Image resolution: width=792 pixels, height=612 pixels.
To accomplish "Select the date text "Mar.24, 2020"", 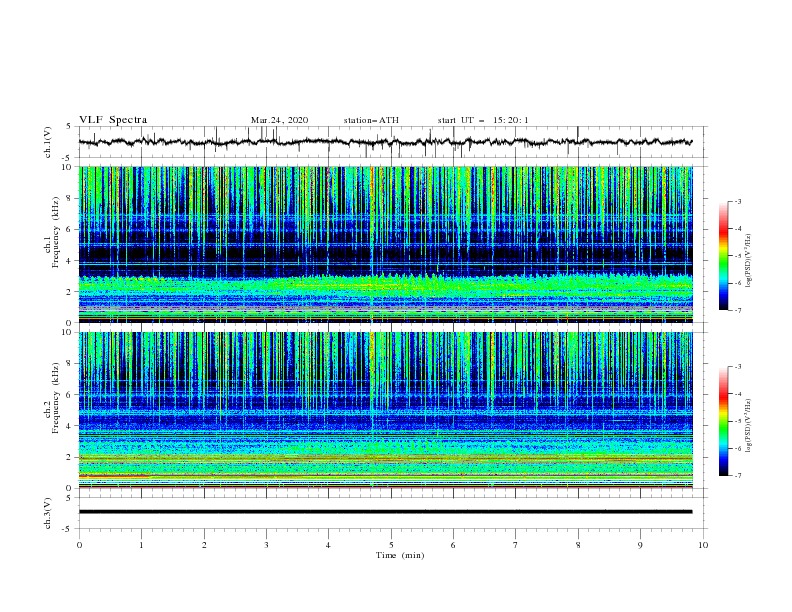I will coord(279,120).
